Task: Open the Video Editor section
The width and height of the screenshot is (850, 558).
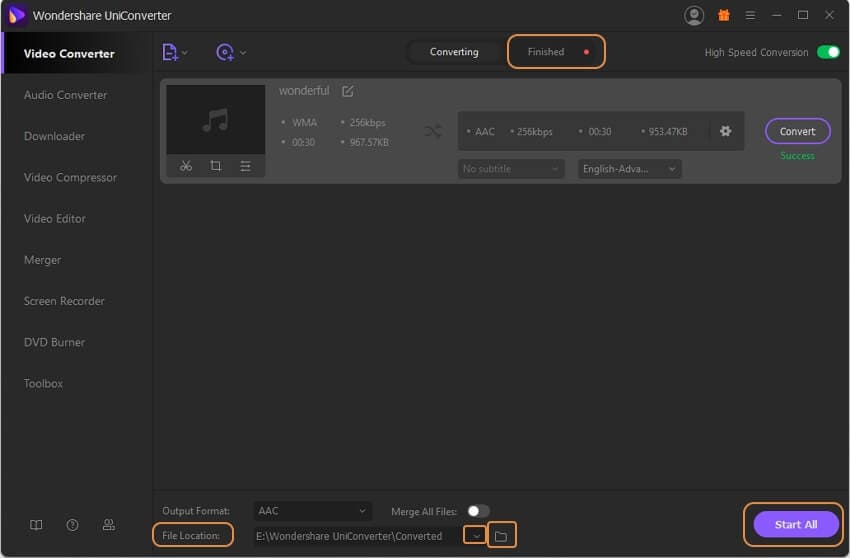Action: click(x=55, y=219)
